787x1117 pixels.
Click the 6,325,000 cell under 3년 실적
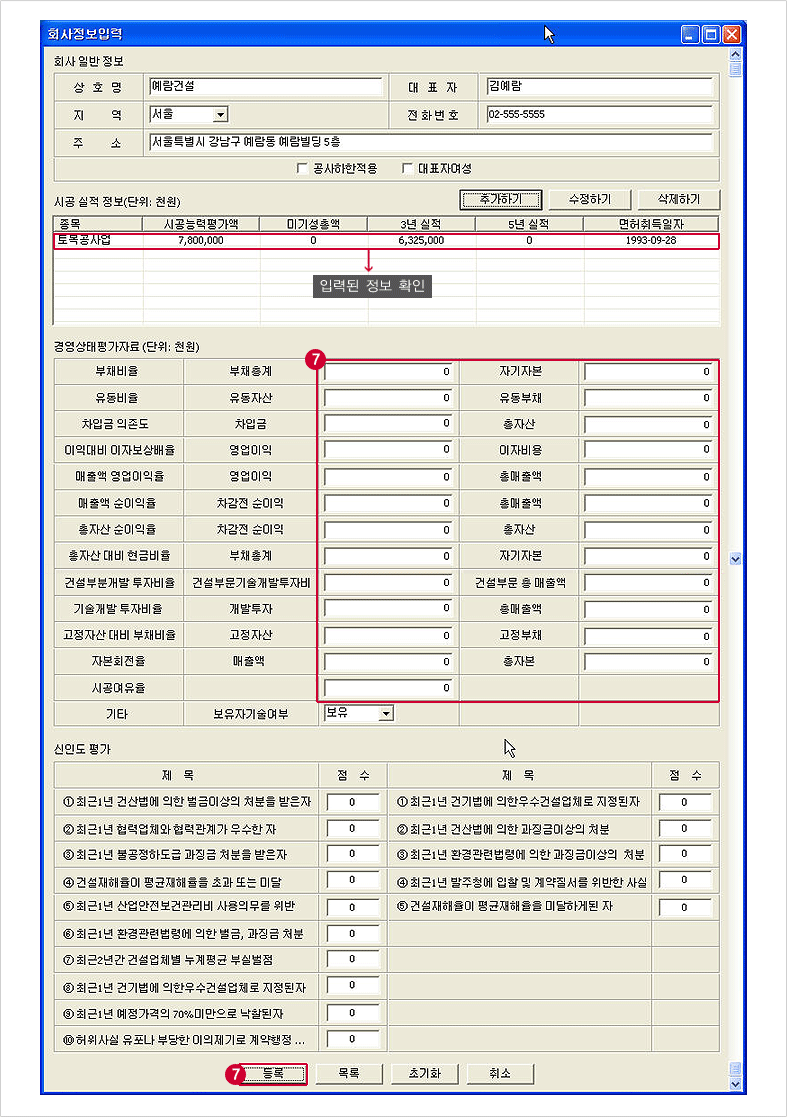[x=421, y=241]
